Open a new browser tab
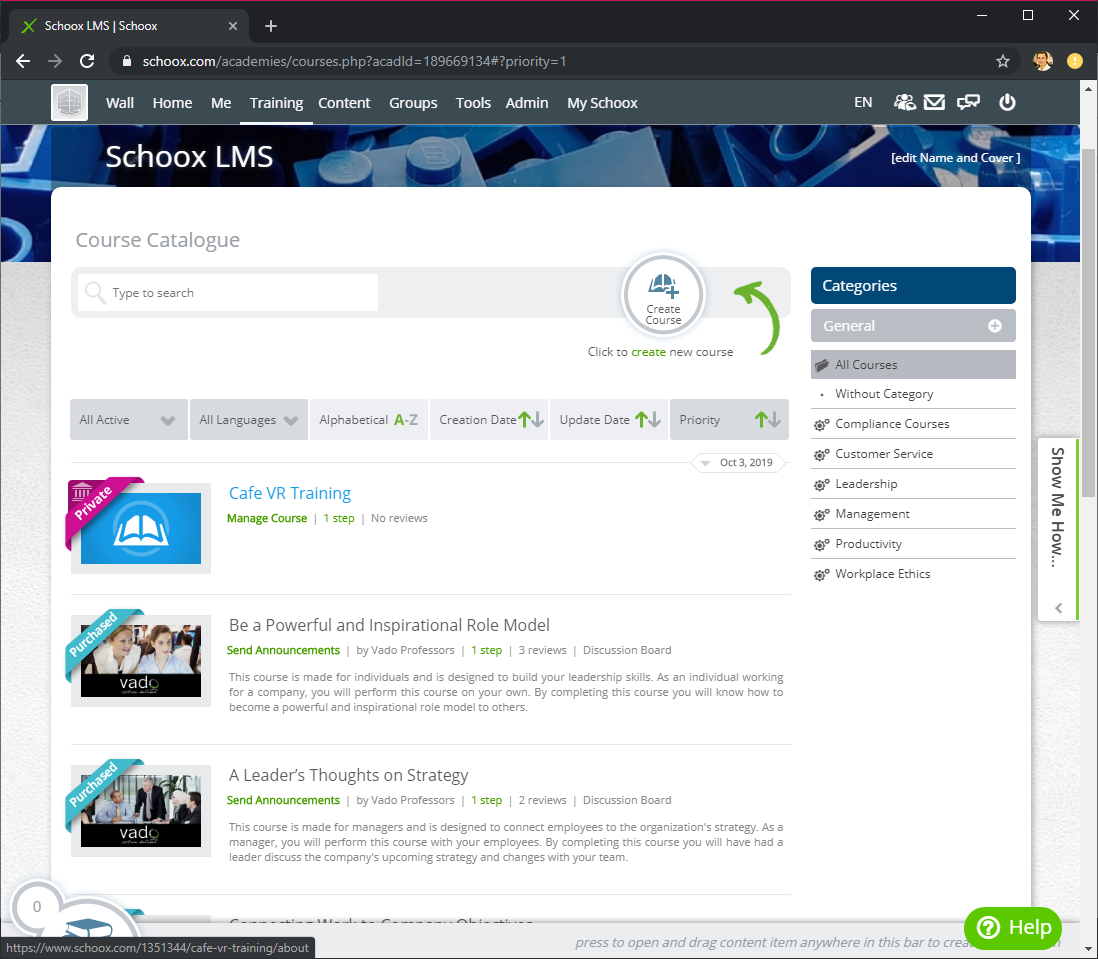1098x959 pixels. tap(271, 26)
